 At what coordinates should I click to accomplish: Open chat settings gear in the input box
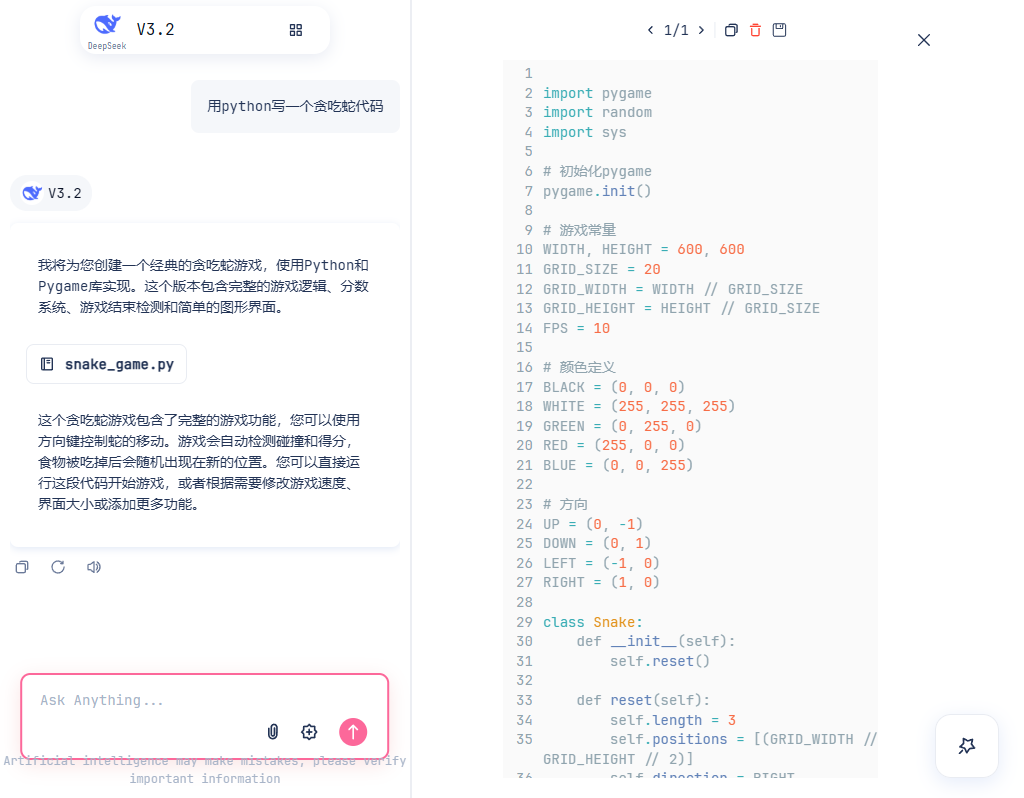tap(309, 732)
